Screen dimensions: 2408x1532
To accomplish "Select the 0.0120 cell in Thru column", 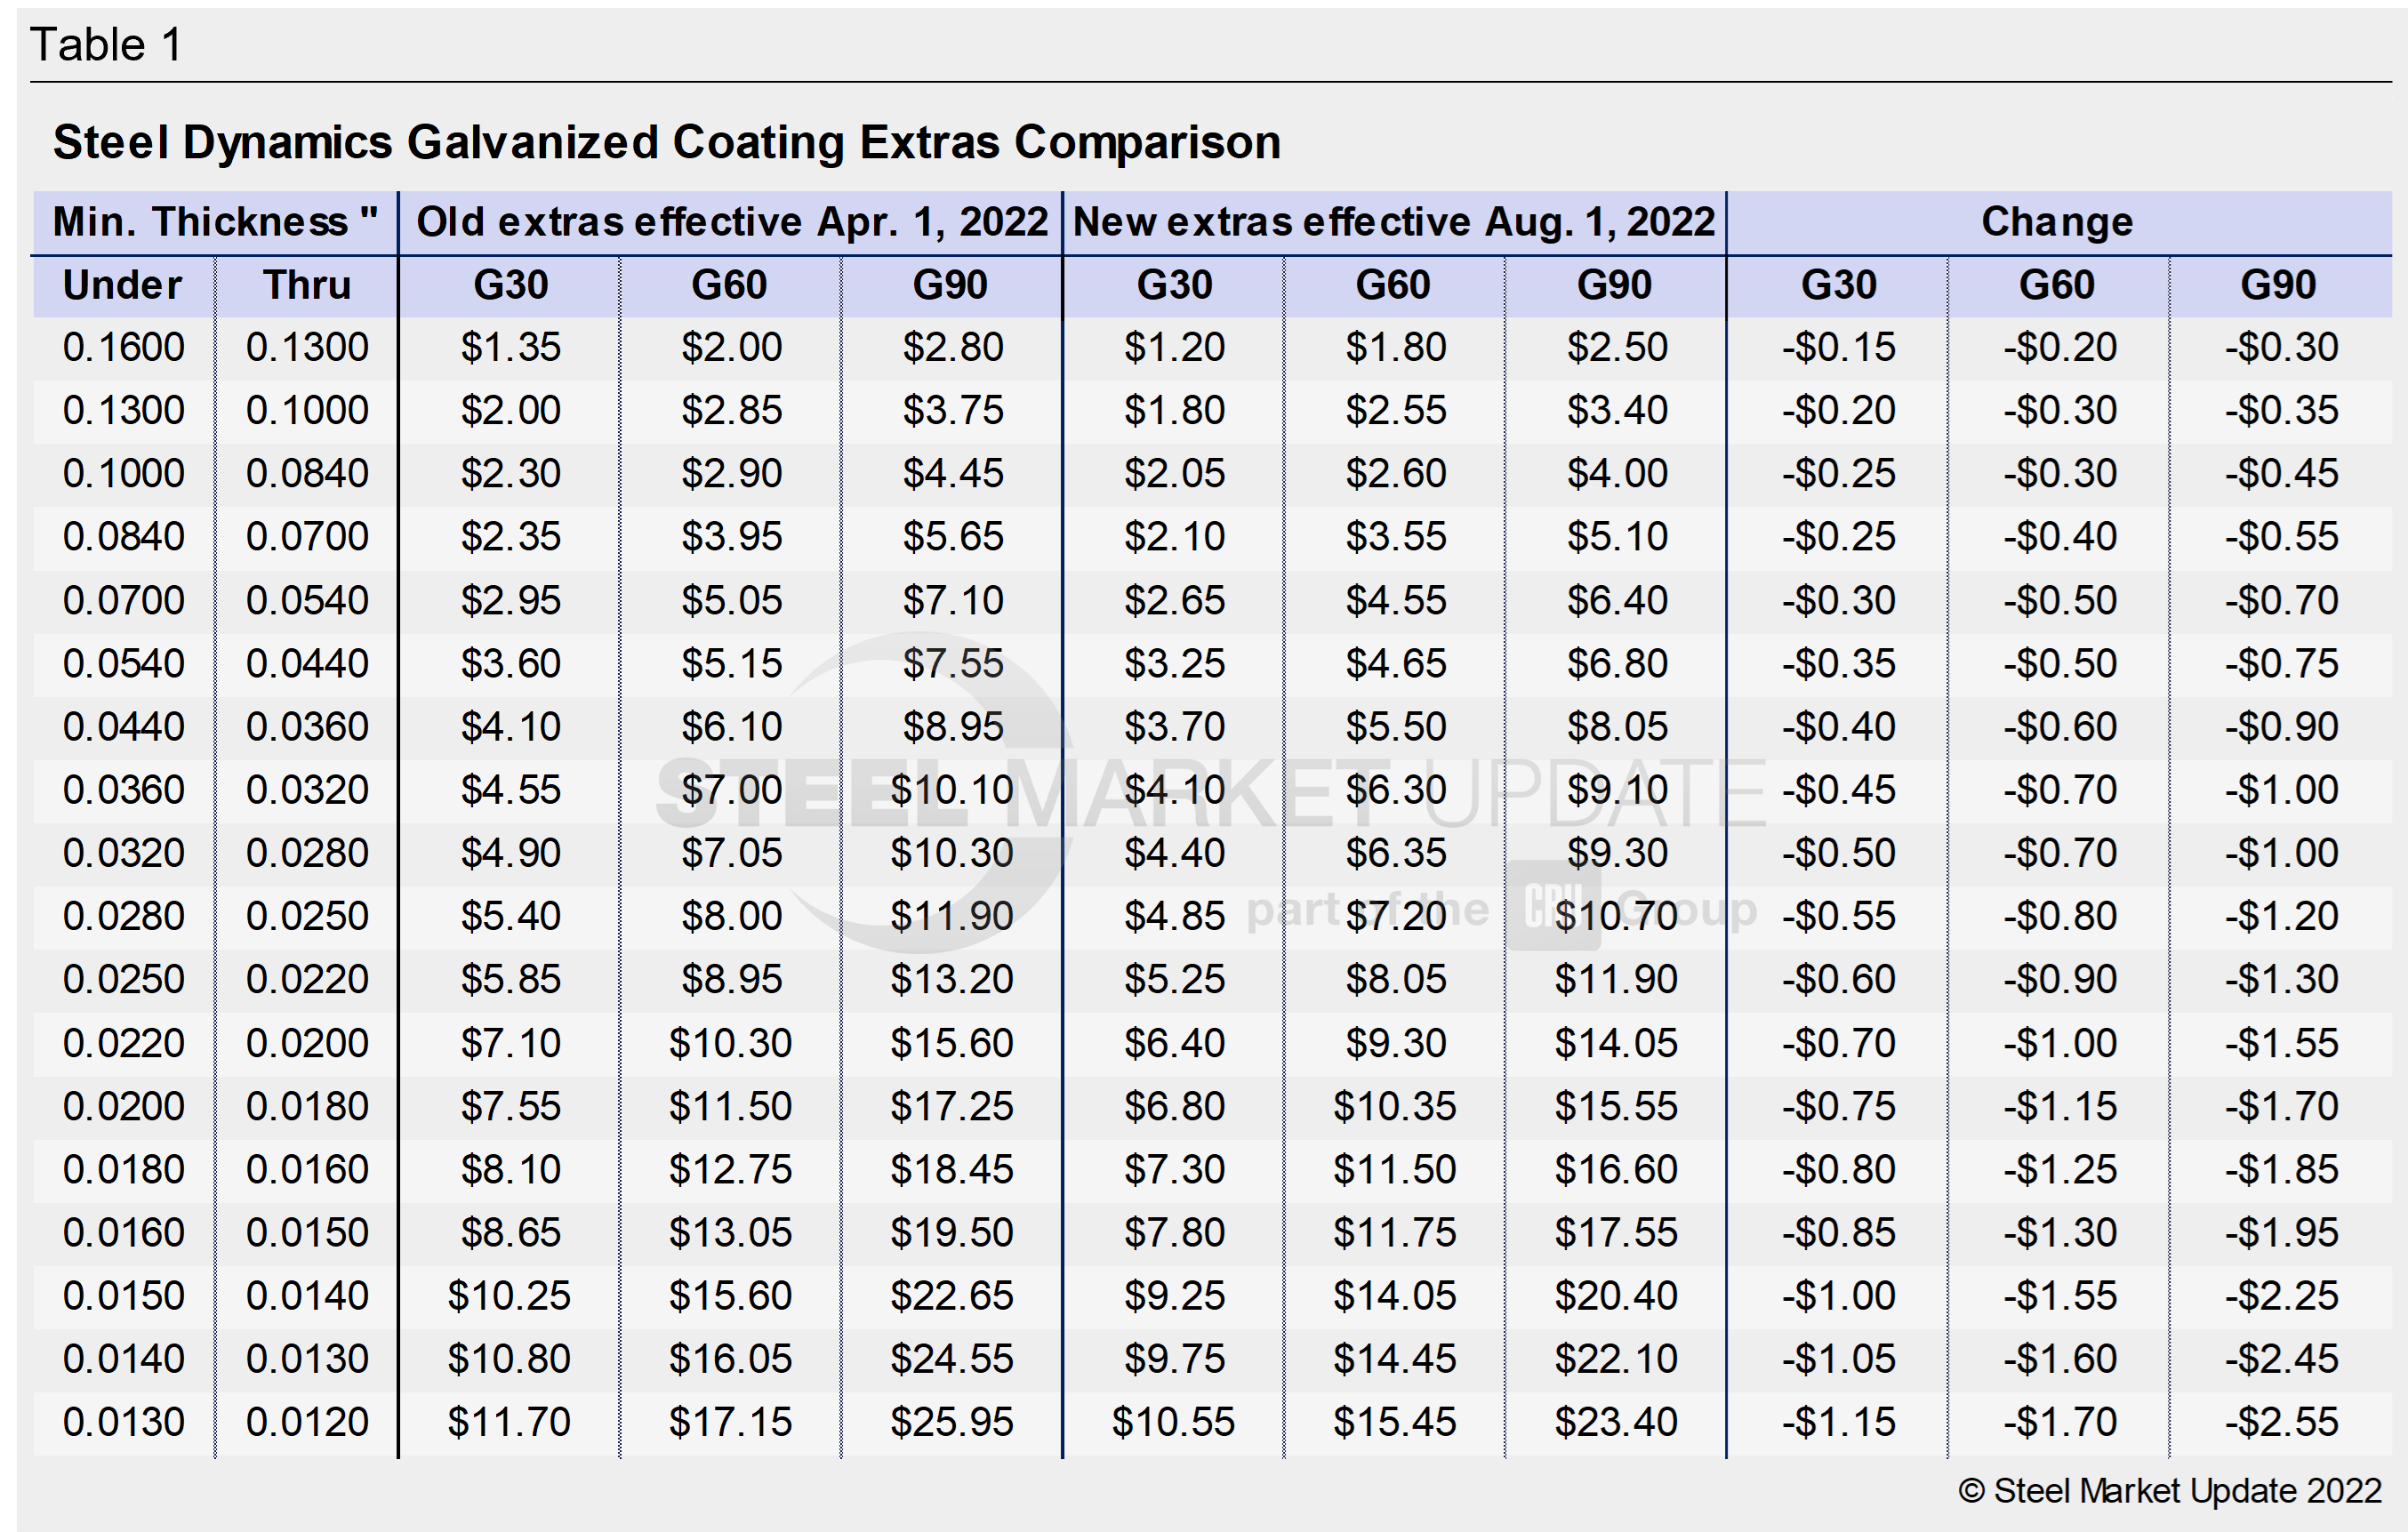I will 307,1422.
